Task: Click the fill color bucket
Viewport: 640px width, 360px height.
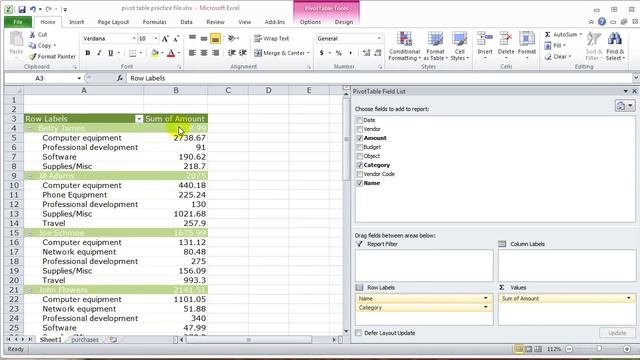Action: click(155, 53)
